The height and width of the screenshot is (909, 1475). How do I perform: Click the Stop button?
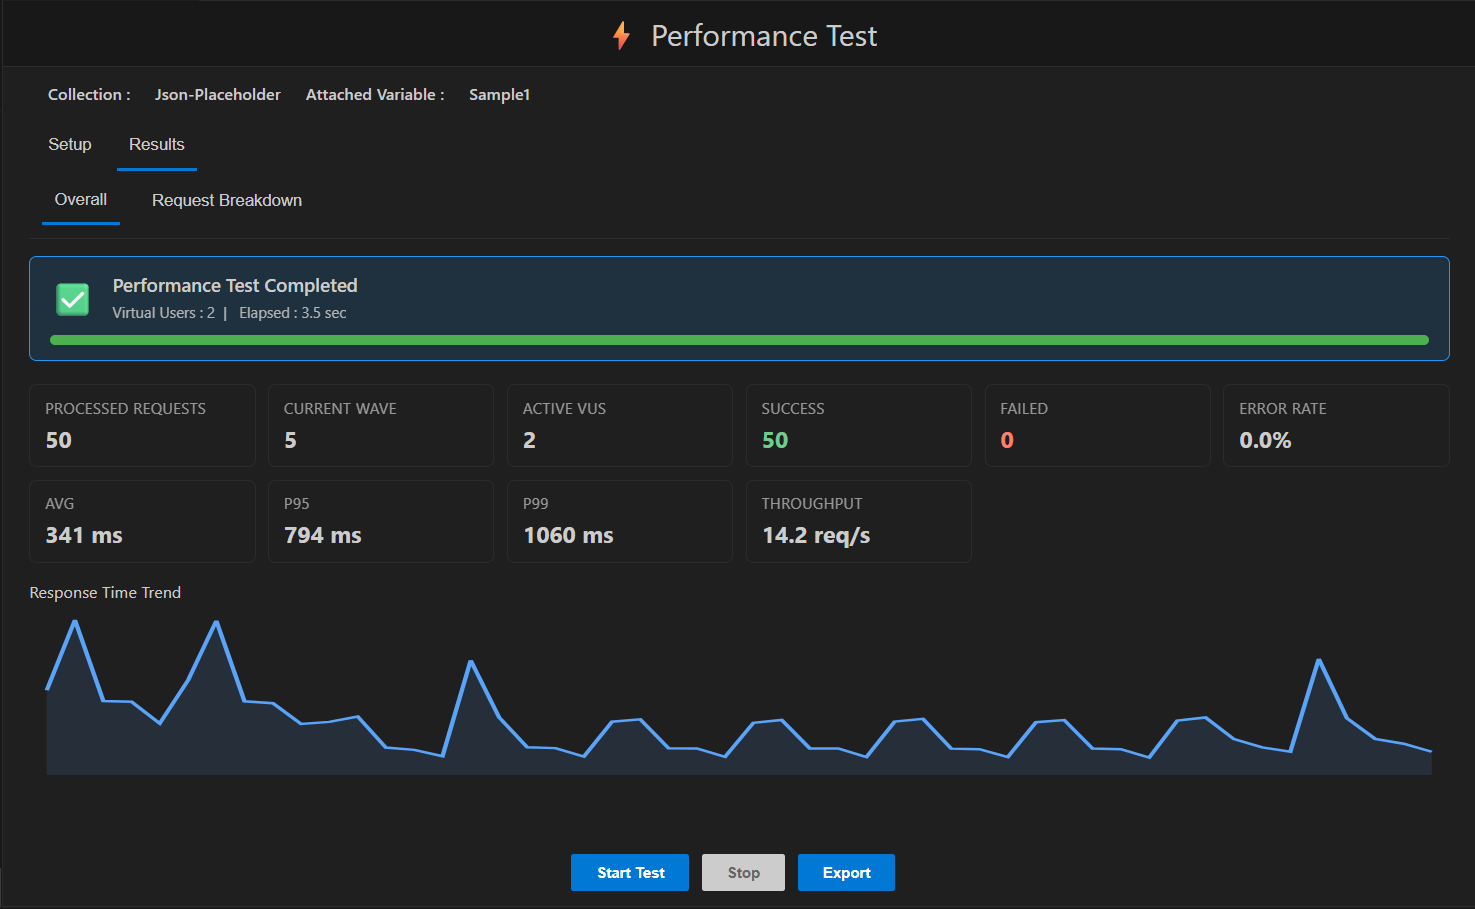point(743,872)
